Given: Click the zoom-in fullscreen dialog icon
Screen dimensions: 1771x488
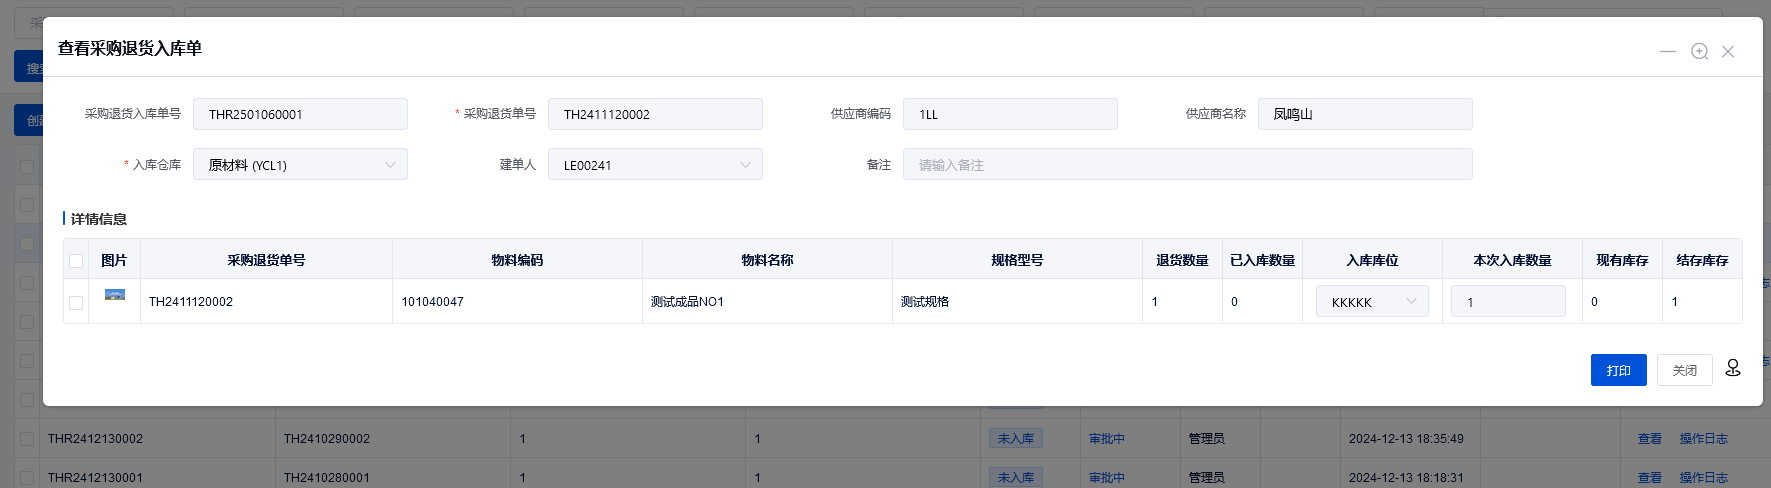Looking at the screenshot, I should [1699, 51].
